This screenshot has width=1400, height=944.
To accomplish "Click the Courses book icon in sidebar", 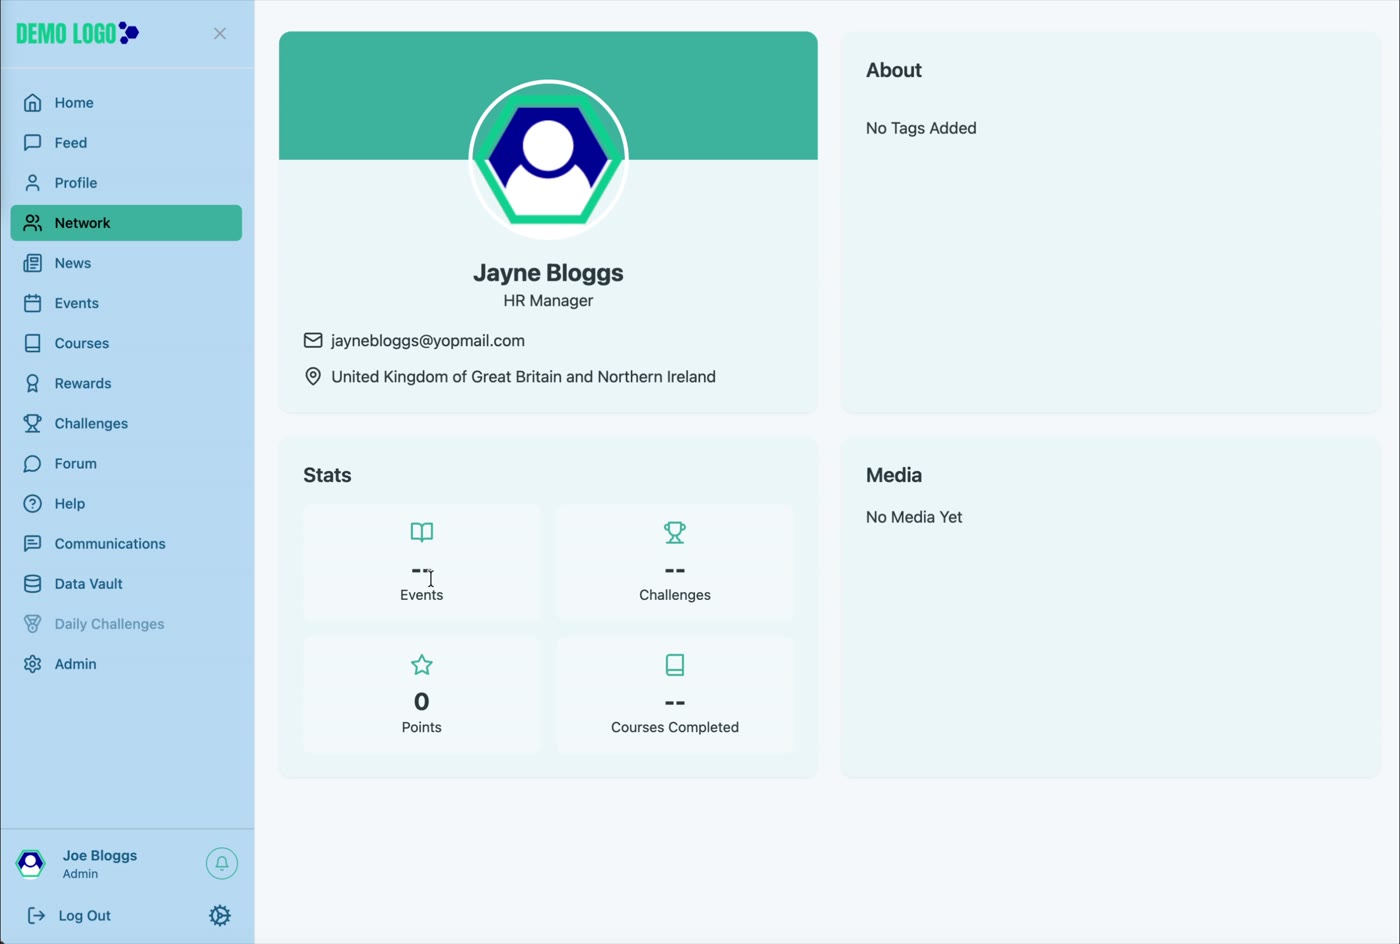I will tap(33, 343).
